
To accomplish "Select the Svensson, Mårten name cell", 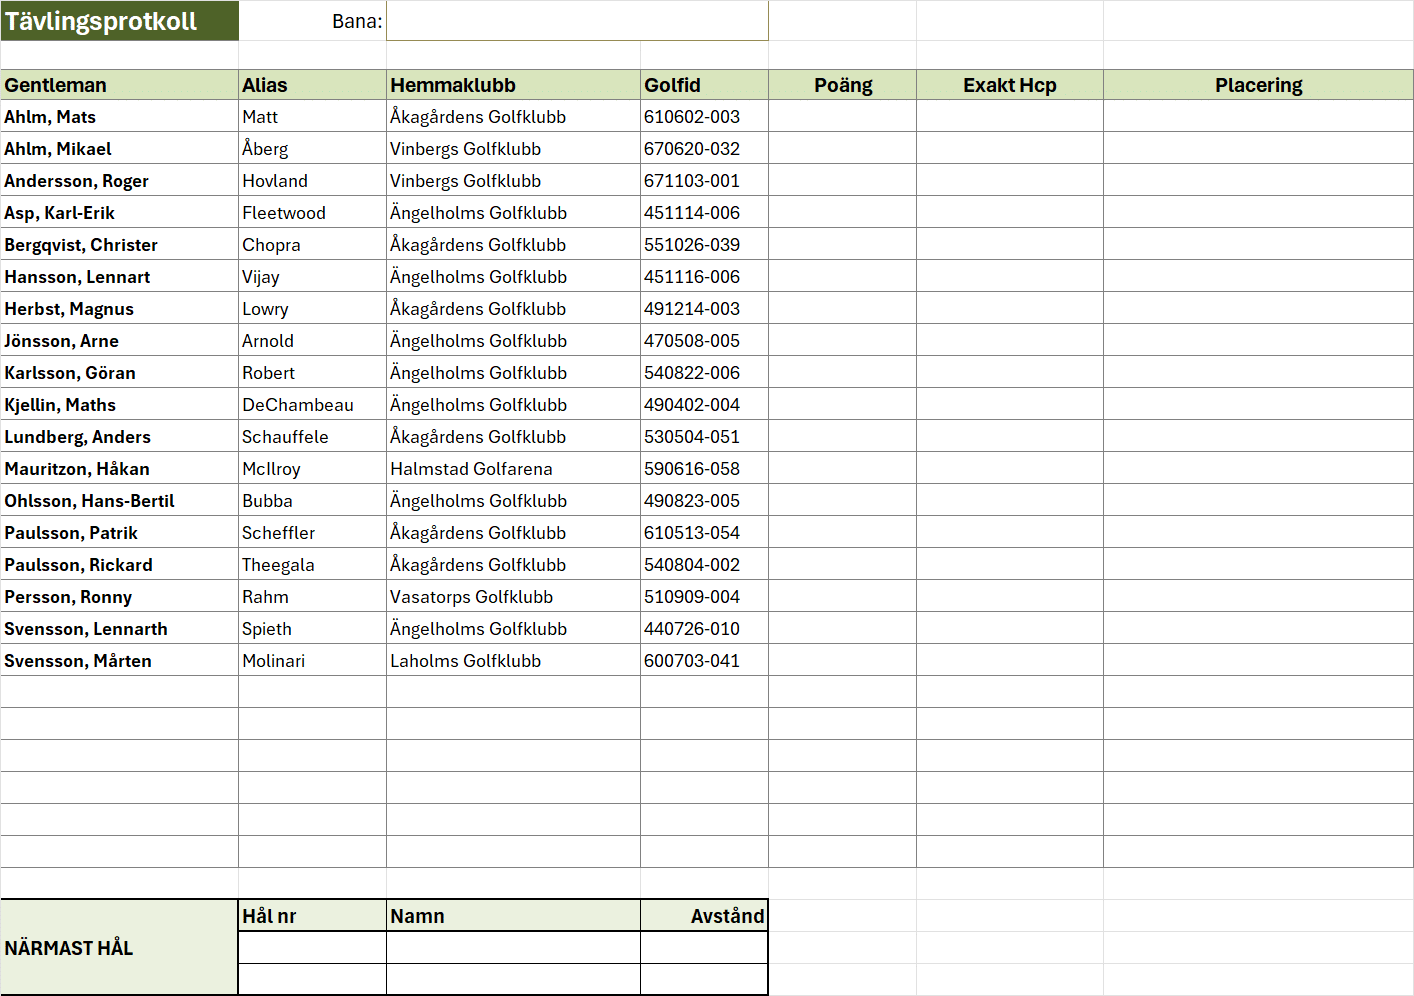I will point(119,661).
